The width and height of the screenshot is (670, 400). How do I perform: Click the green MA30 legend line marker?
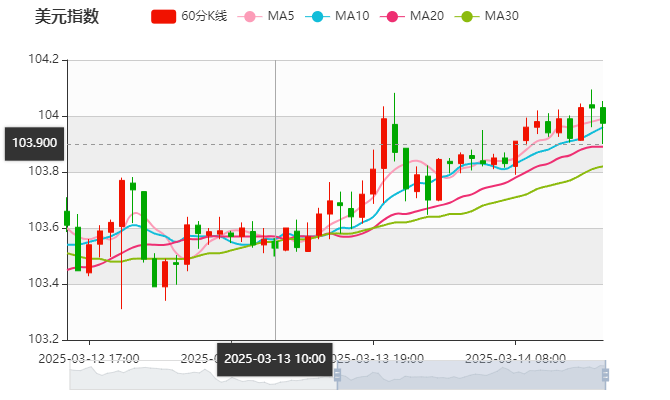point(466,16)
